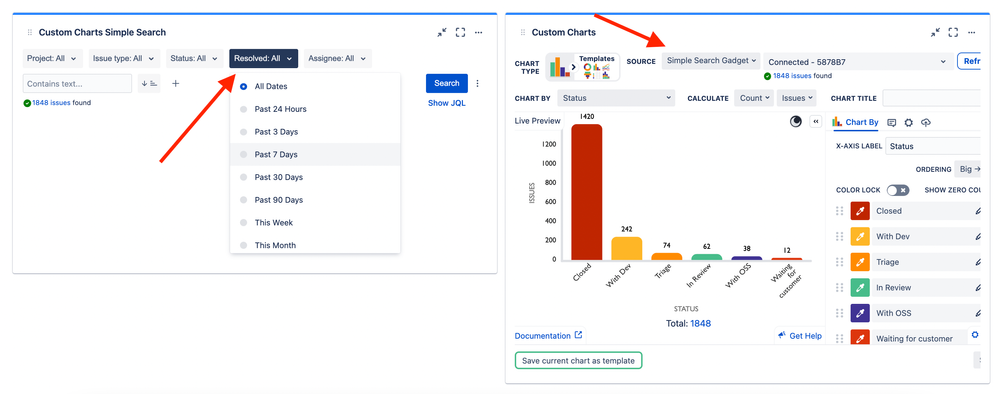Open the chart description comment-icon tab

tap(891, 122)
